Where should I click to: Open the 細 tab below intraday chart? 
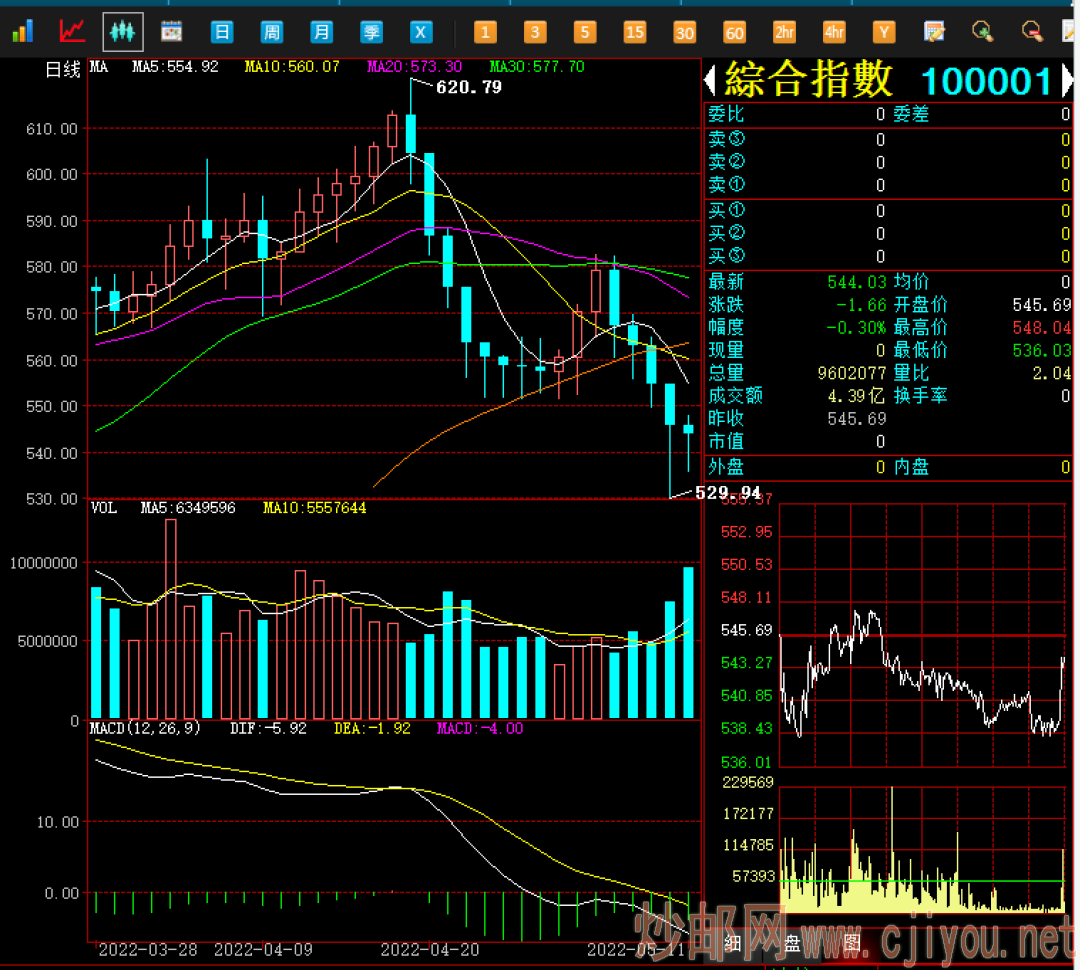pyautogui.click(x=733, y=942)
